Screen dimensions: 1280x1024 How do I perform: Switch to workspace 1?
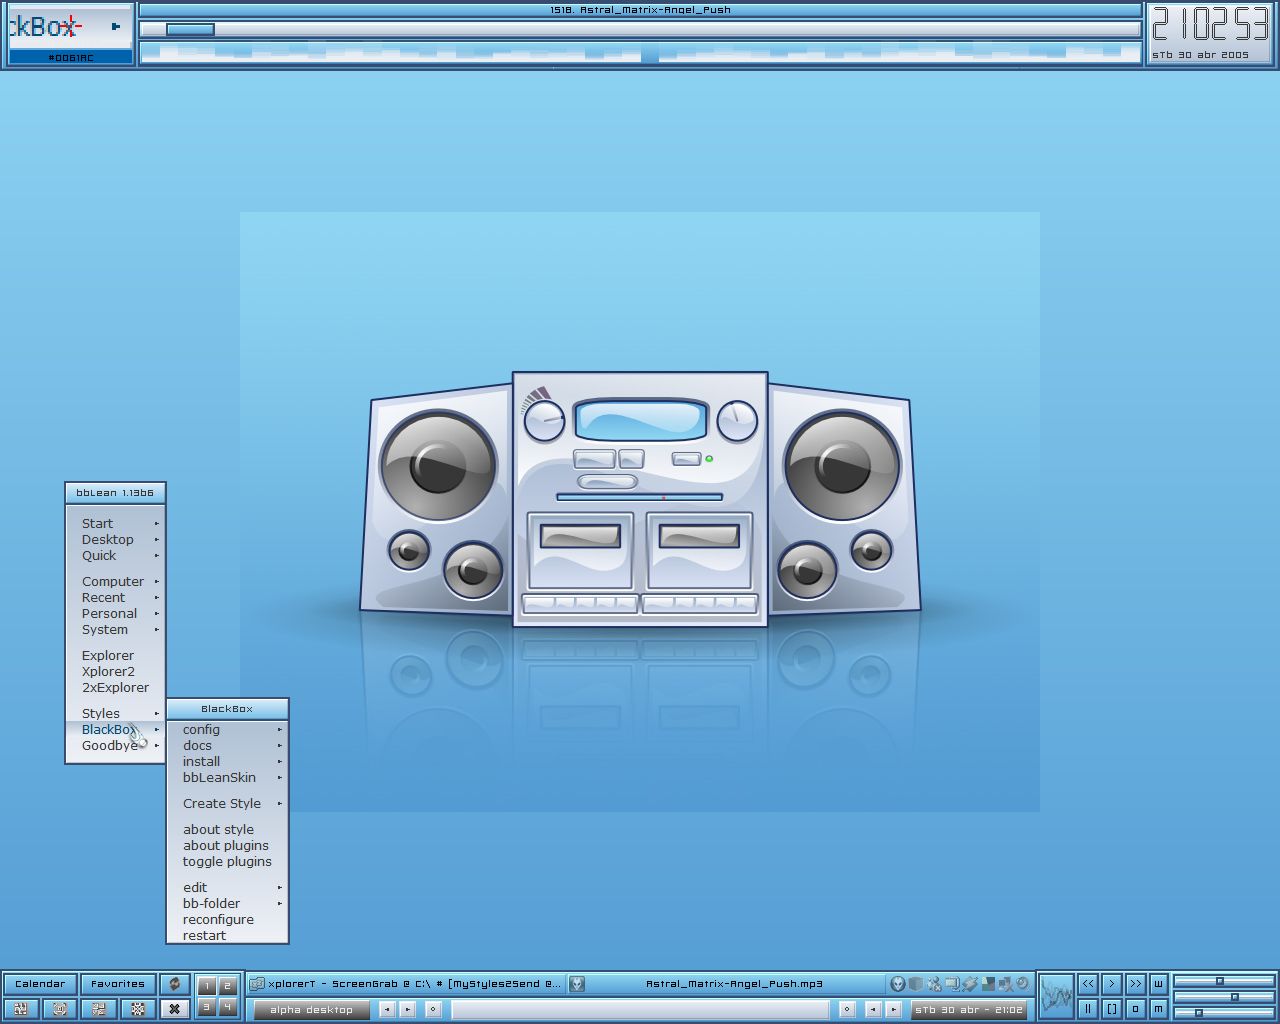point(207,986)
